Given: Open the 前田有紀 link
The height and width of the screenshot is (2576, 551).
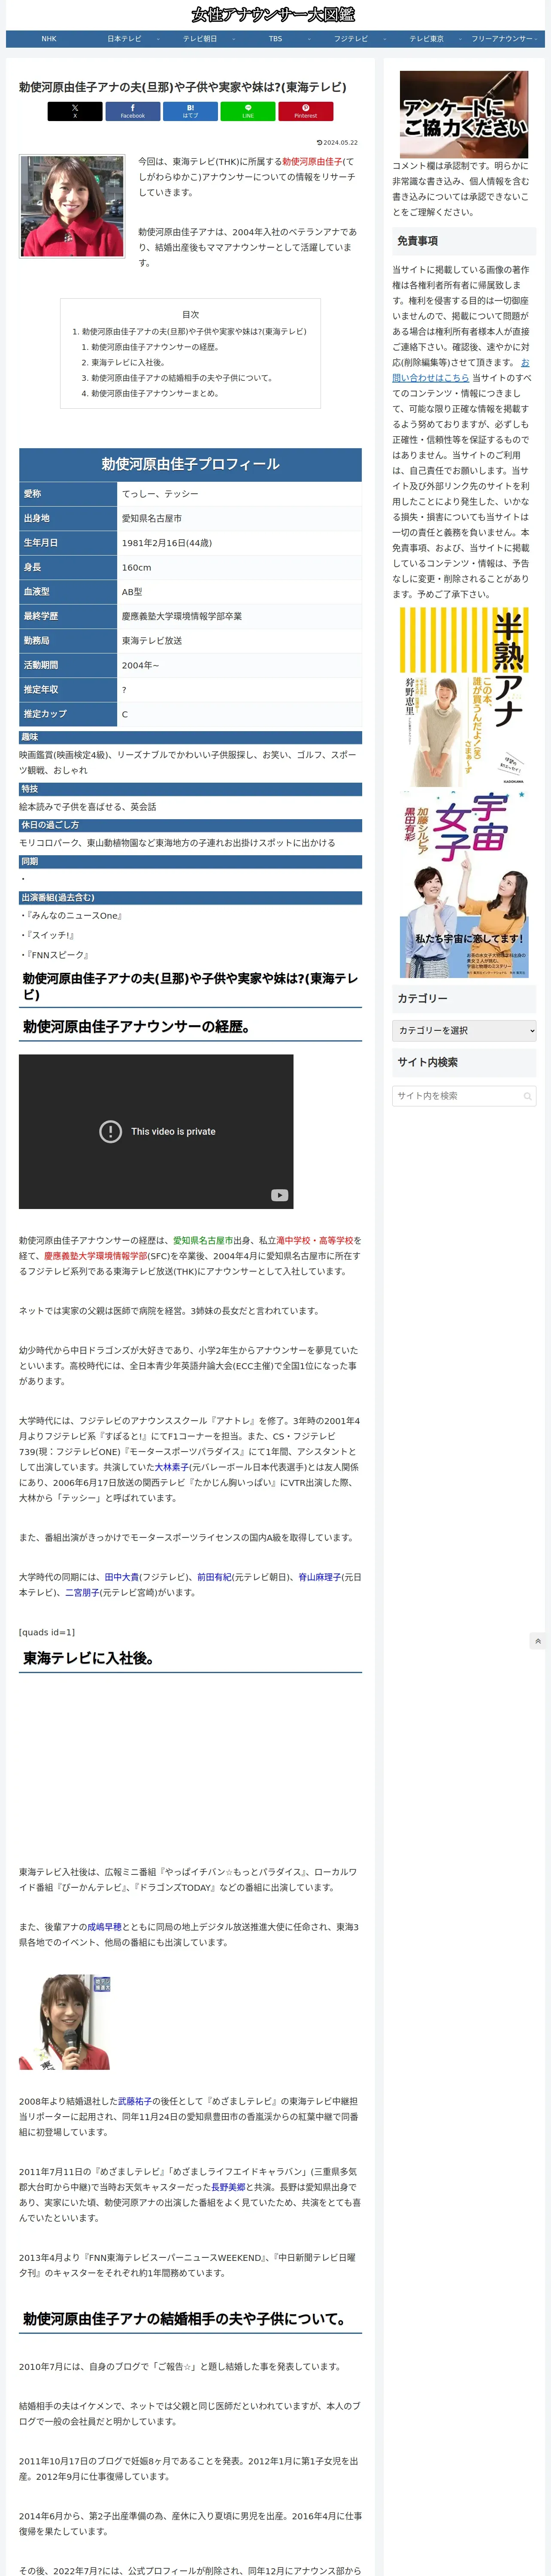Looking at the screenshot, I should (214, 1577).
